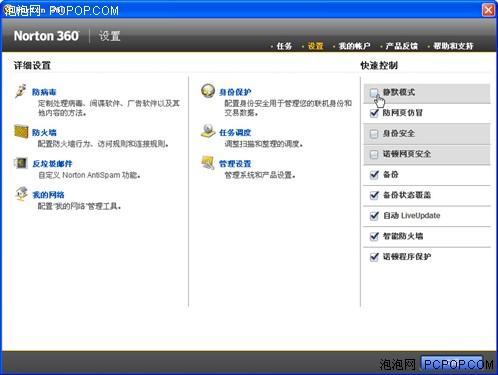The height and width of the screenshot is (375, 498).
Task: Select the 设置 settings tab
Action: click(315, 46)
